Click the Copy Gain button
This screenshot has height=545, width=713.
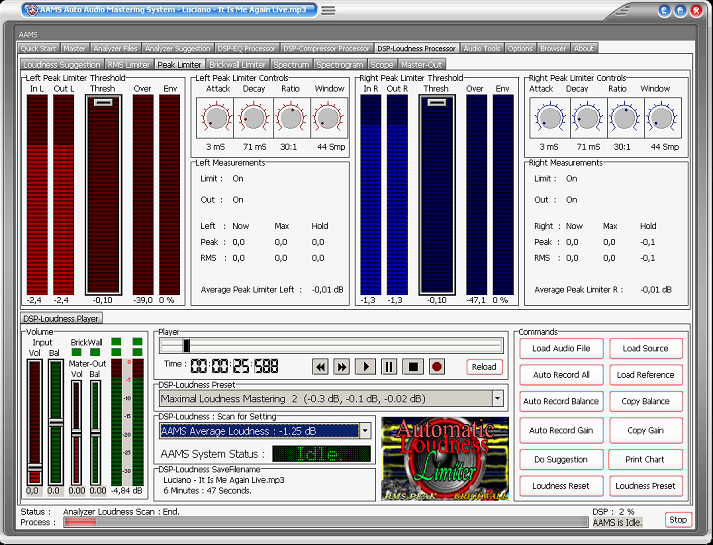[x=645, y=430]
